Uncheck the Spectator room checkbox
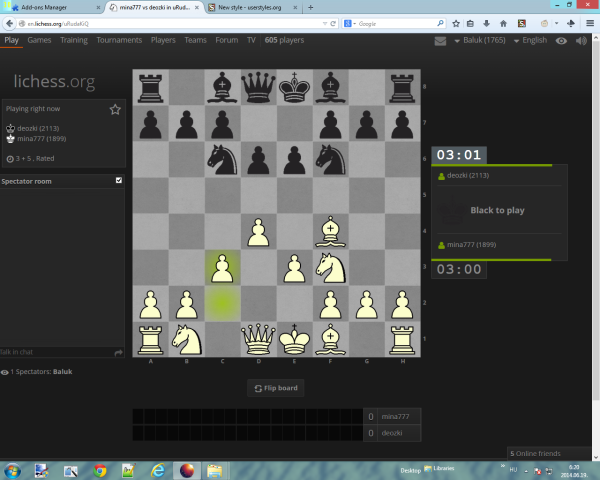 [x=119, y=180]
